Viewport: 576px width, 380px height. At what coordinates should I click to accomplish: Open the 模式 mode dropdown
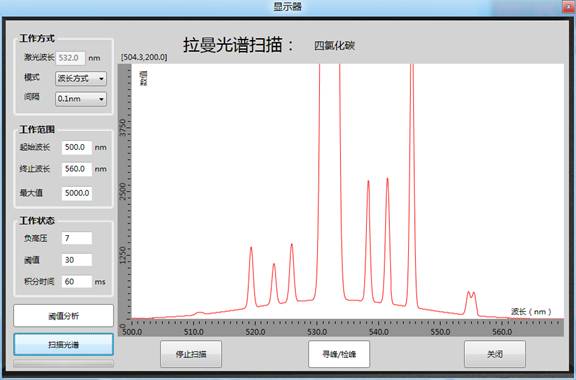(x=81, y=78)
